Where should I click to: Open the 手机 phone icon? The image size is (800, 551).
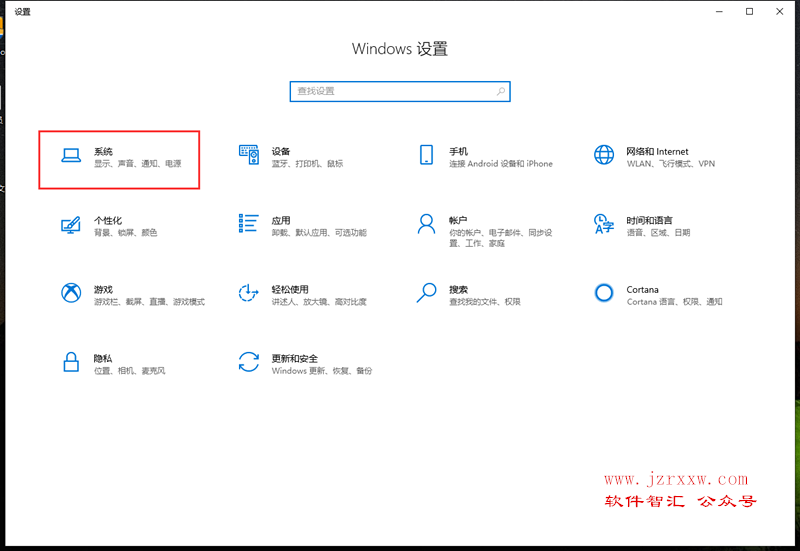click(x=426, y=155)
